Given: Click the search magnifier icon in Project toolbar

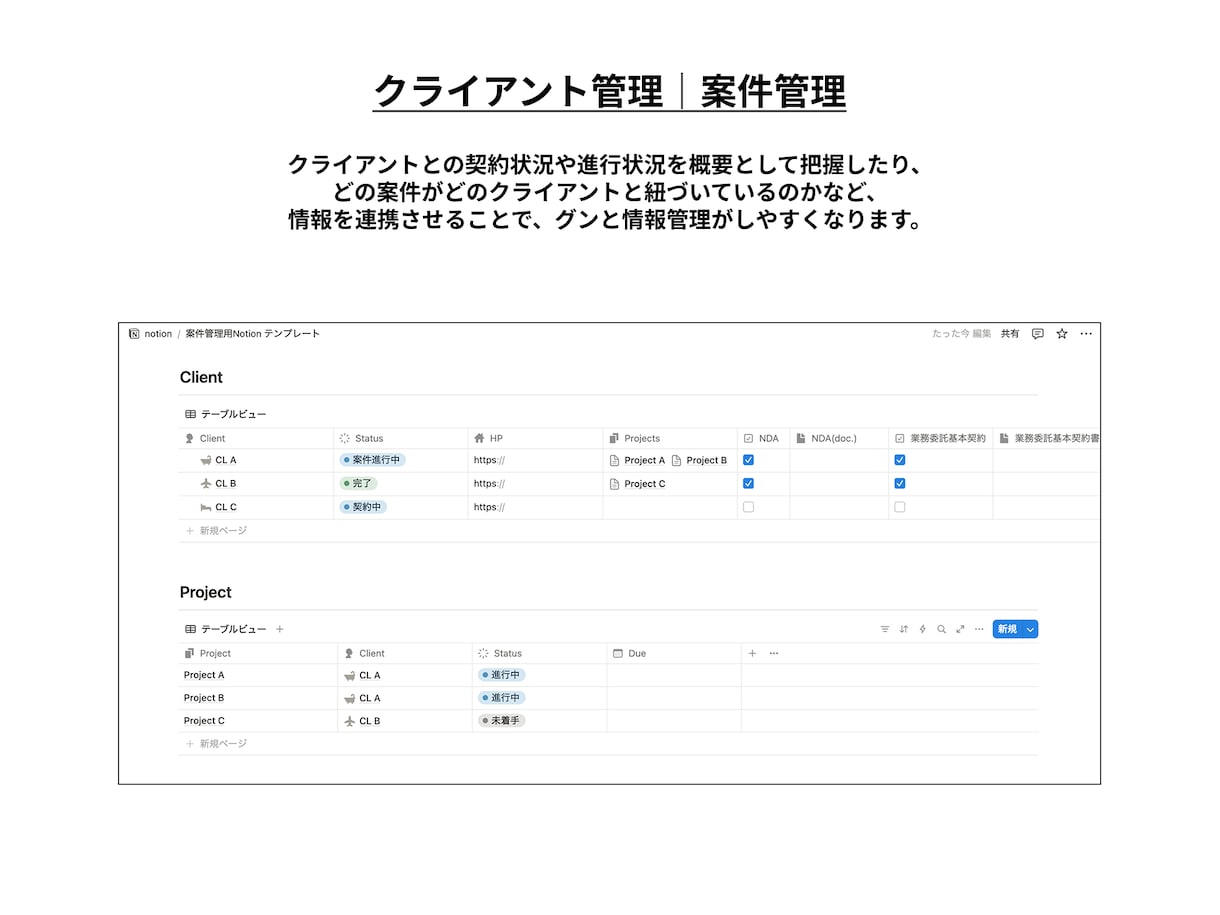Looking at the screenshot, I should (941, 629).
